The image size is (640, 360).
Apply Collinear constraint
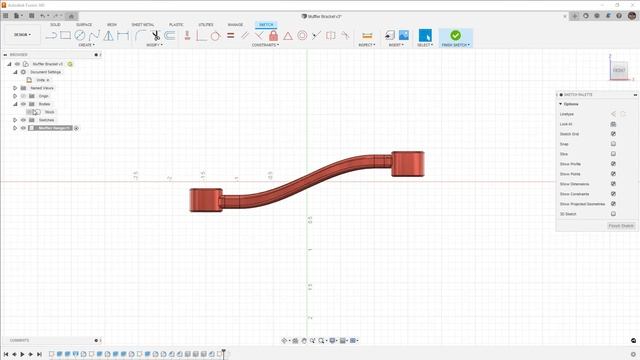[x=316, y=36]
